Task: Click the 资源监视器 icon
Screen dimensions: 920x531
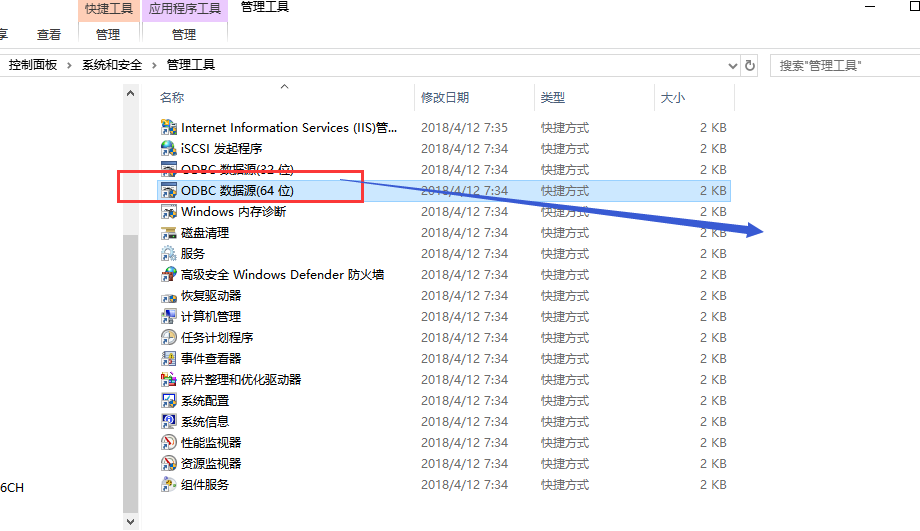Action: point(168,464)
